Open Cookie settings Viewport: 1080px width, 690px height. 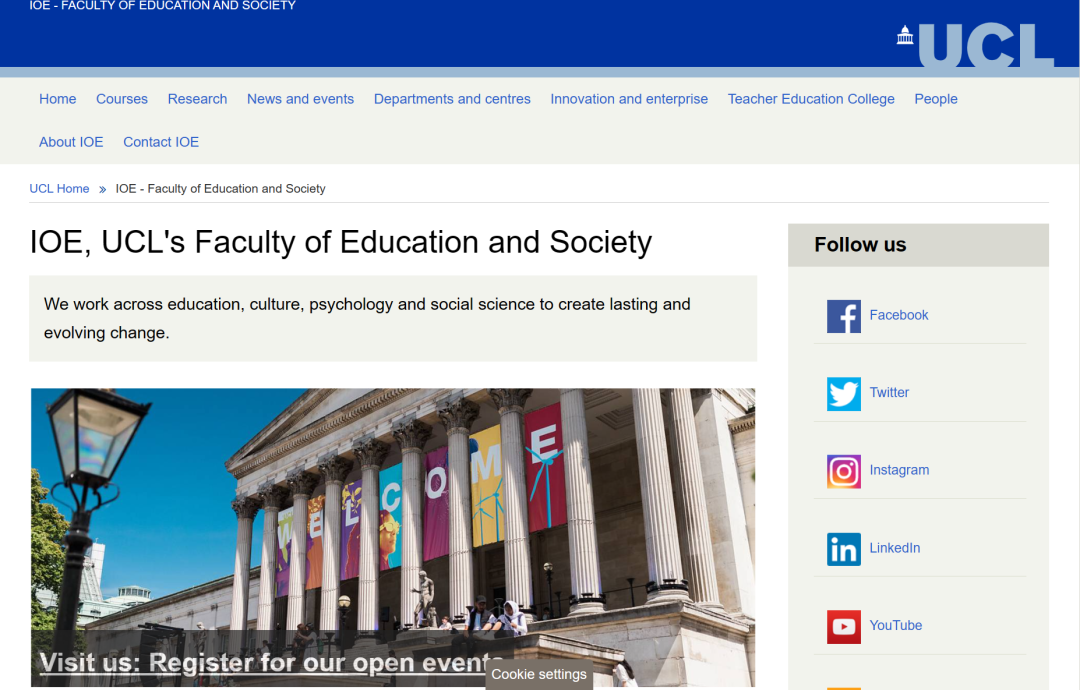click(x=538, y=674)
